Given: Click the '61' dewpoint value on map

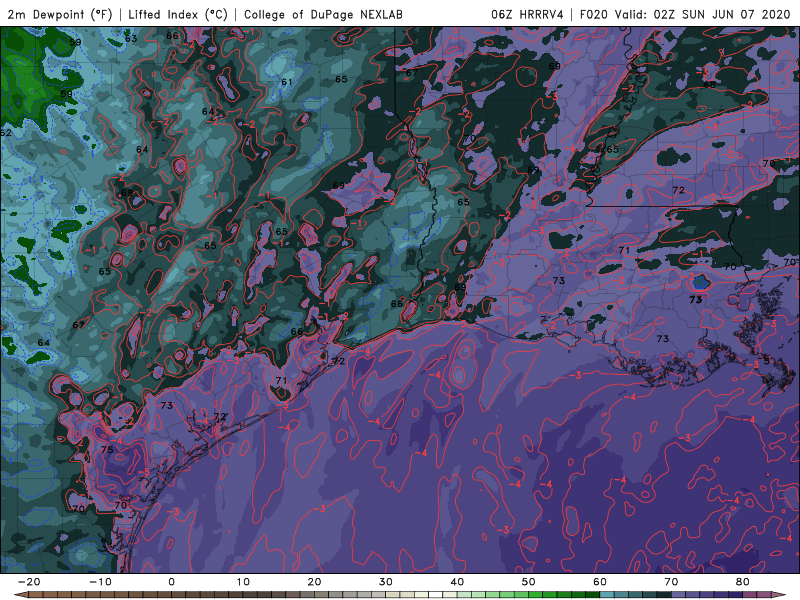Looking at the screenshot, I should coord(287,82).
